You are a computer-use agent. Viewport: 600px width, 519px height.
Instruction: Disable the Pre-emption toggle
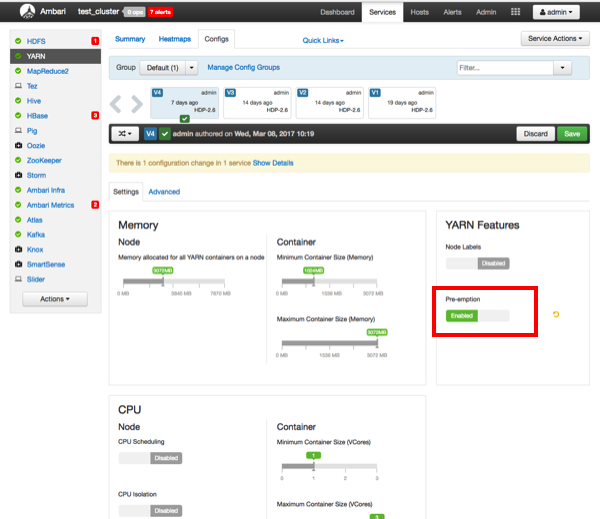point(477,316)
